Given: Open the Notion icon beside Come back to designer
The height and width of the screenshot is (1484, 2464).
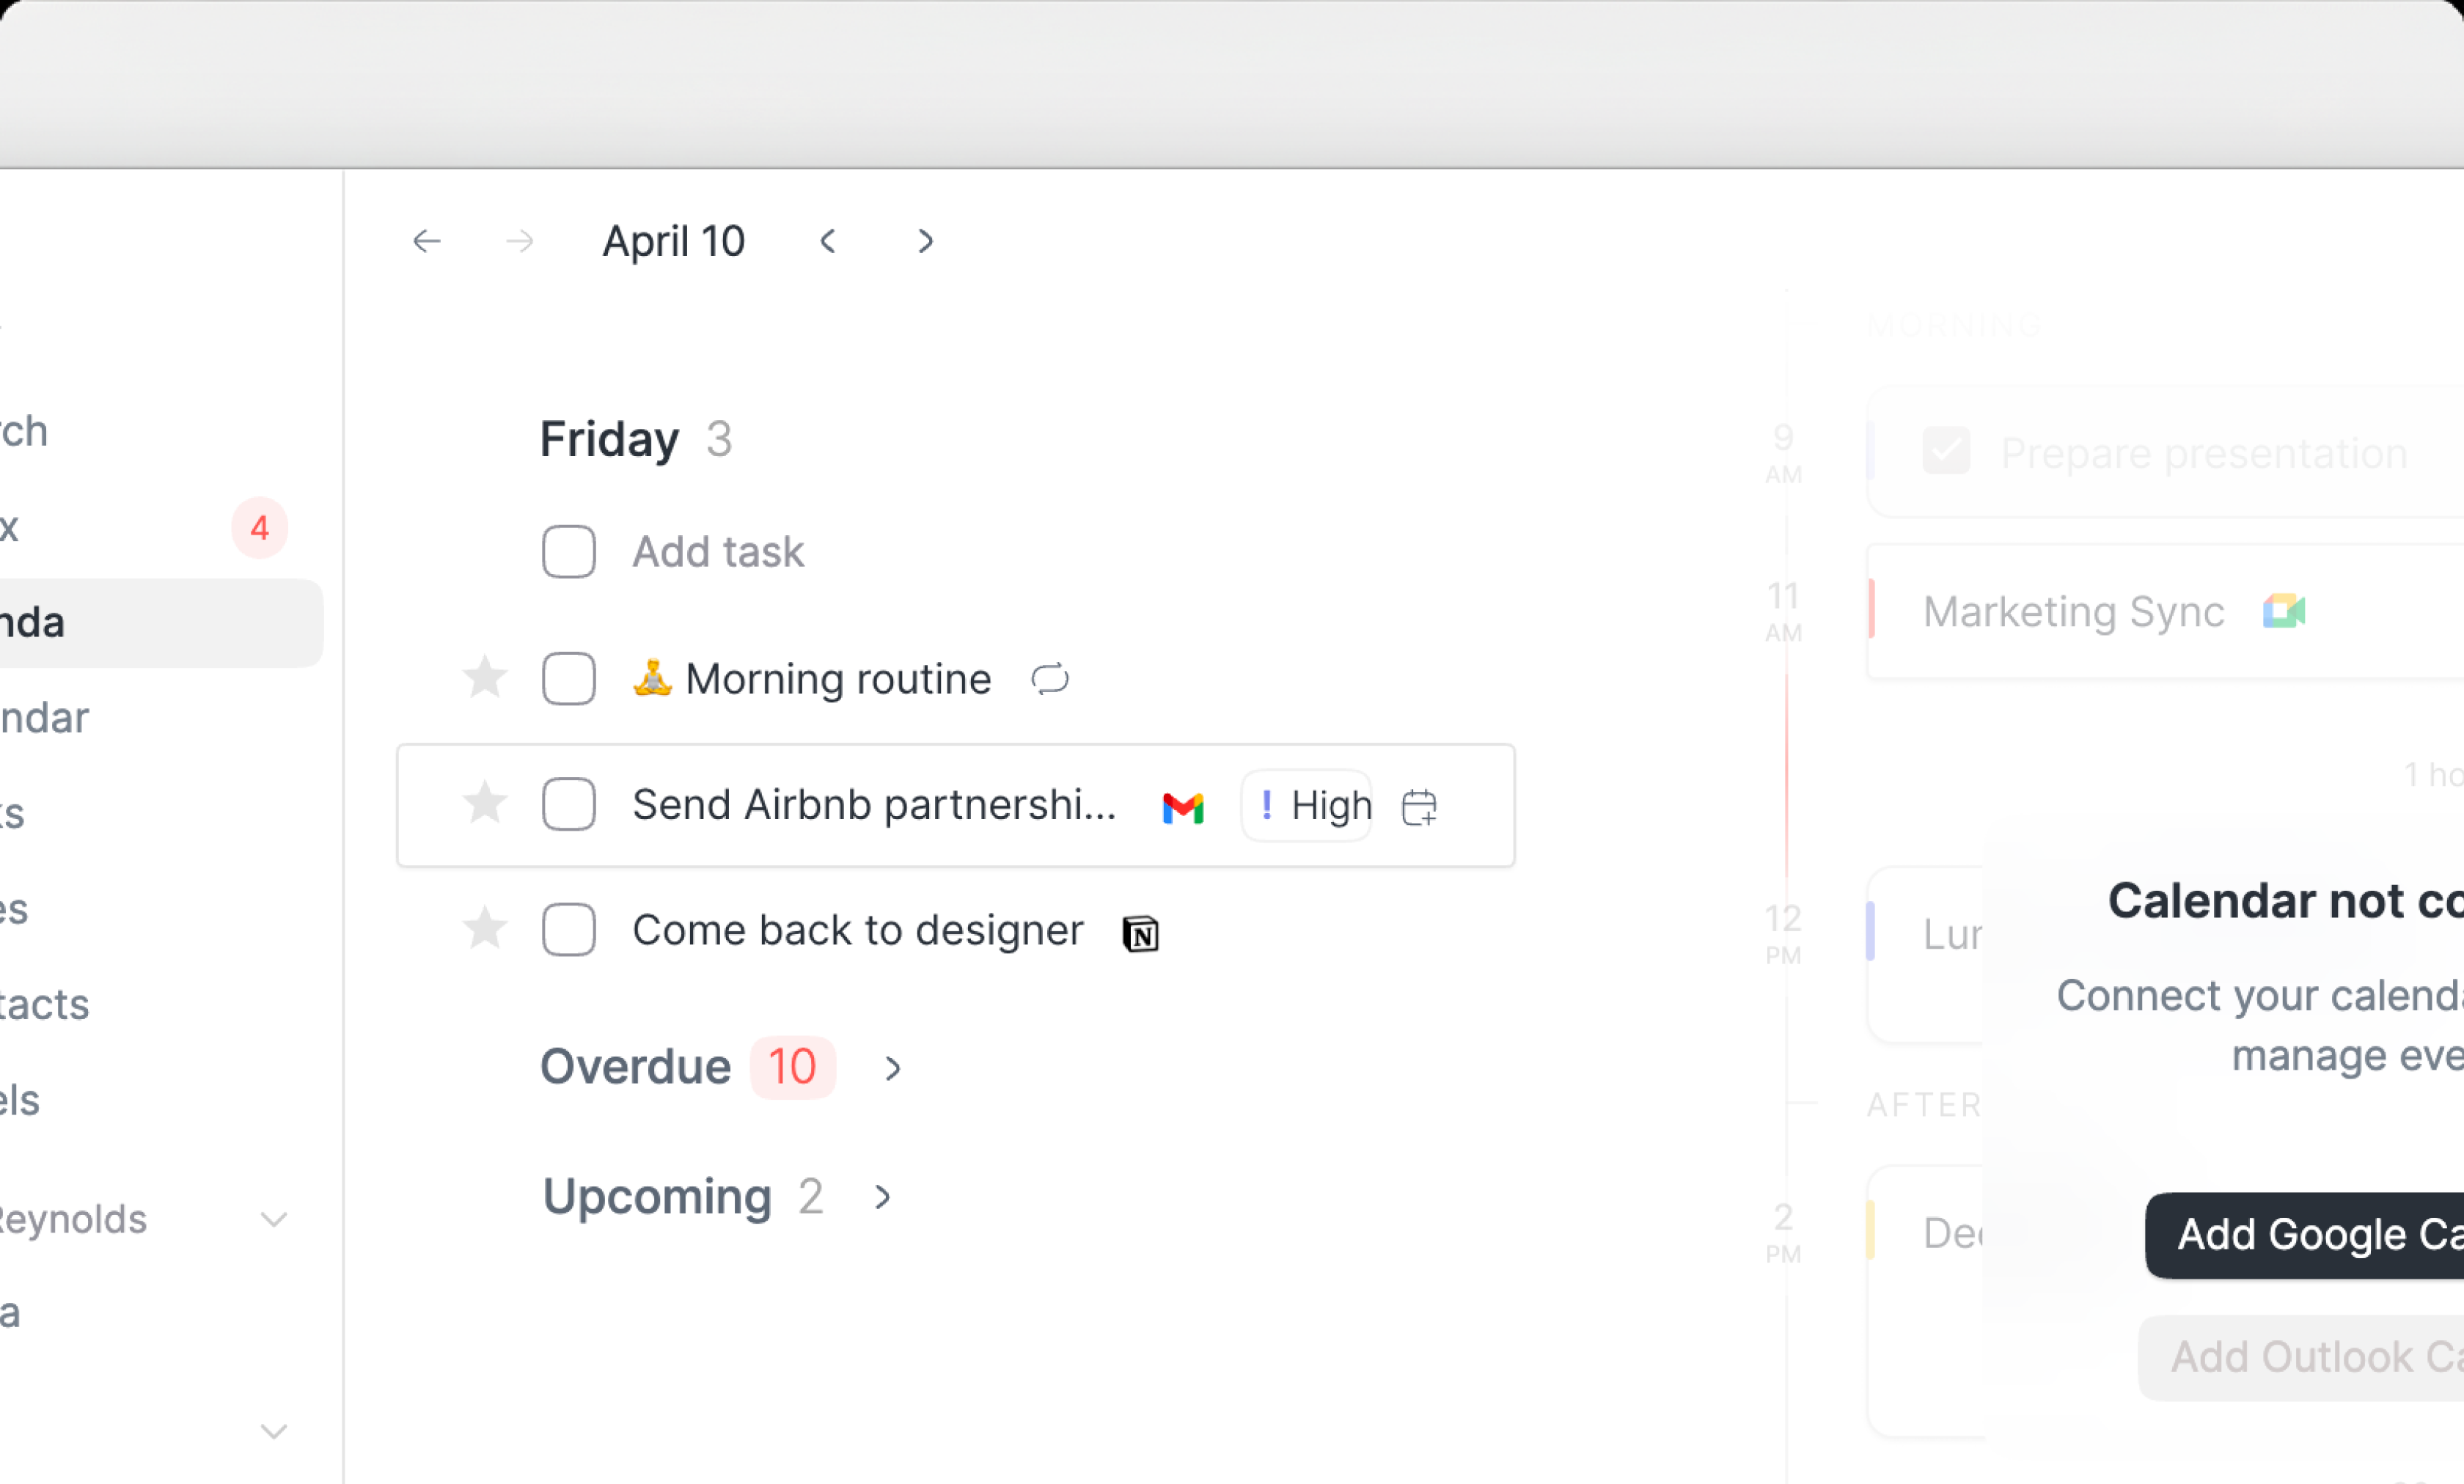Looking at the screenshot, I should click(1140, 934).
